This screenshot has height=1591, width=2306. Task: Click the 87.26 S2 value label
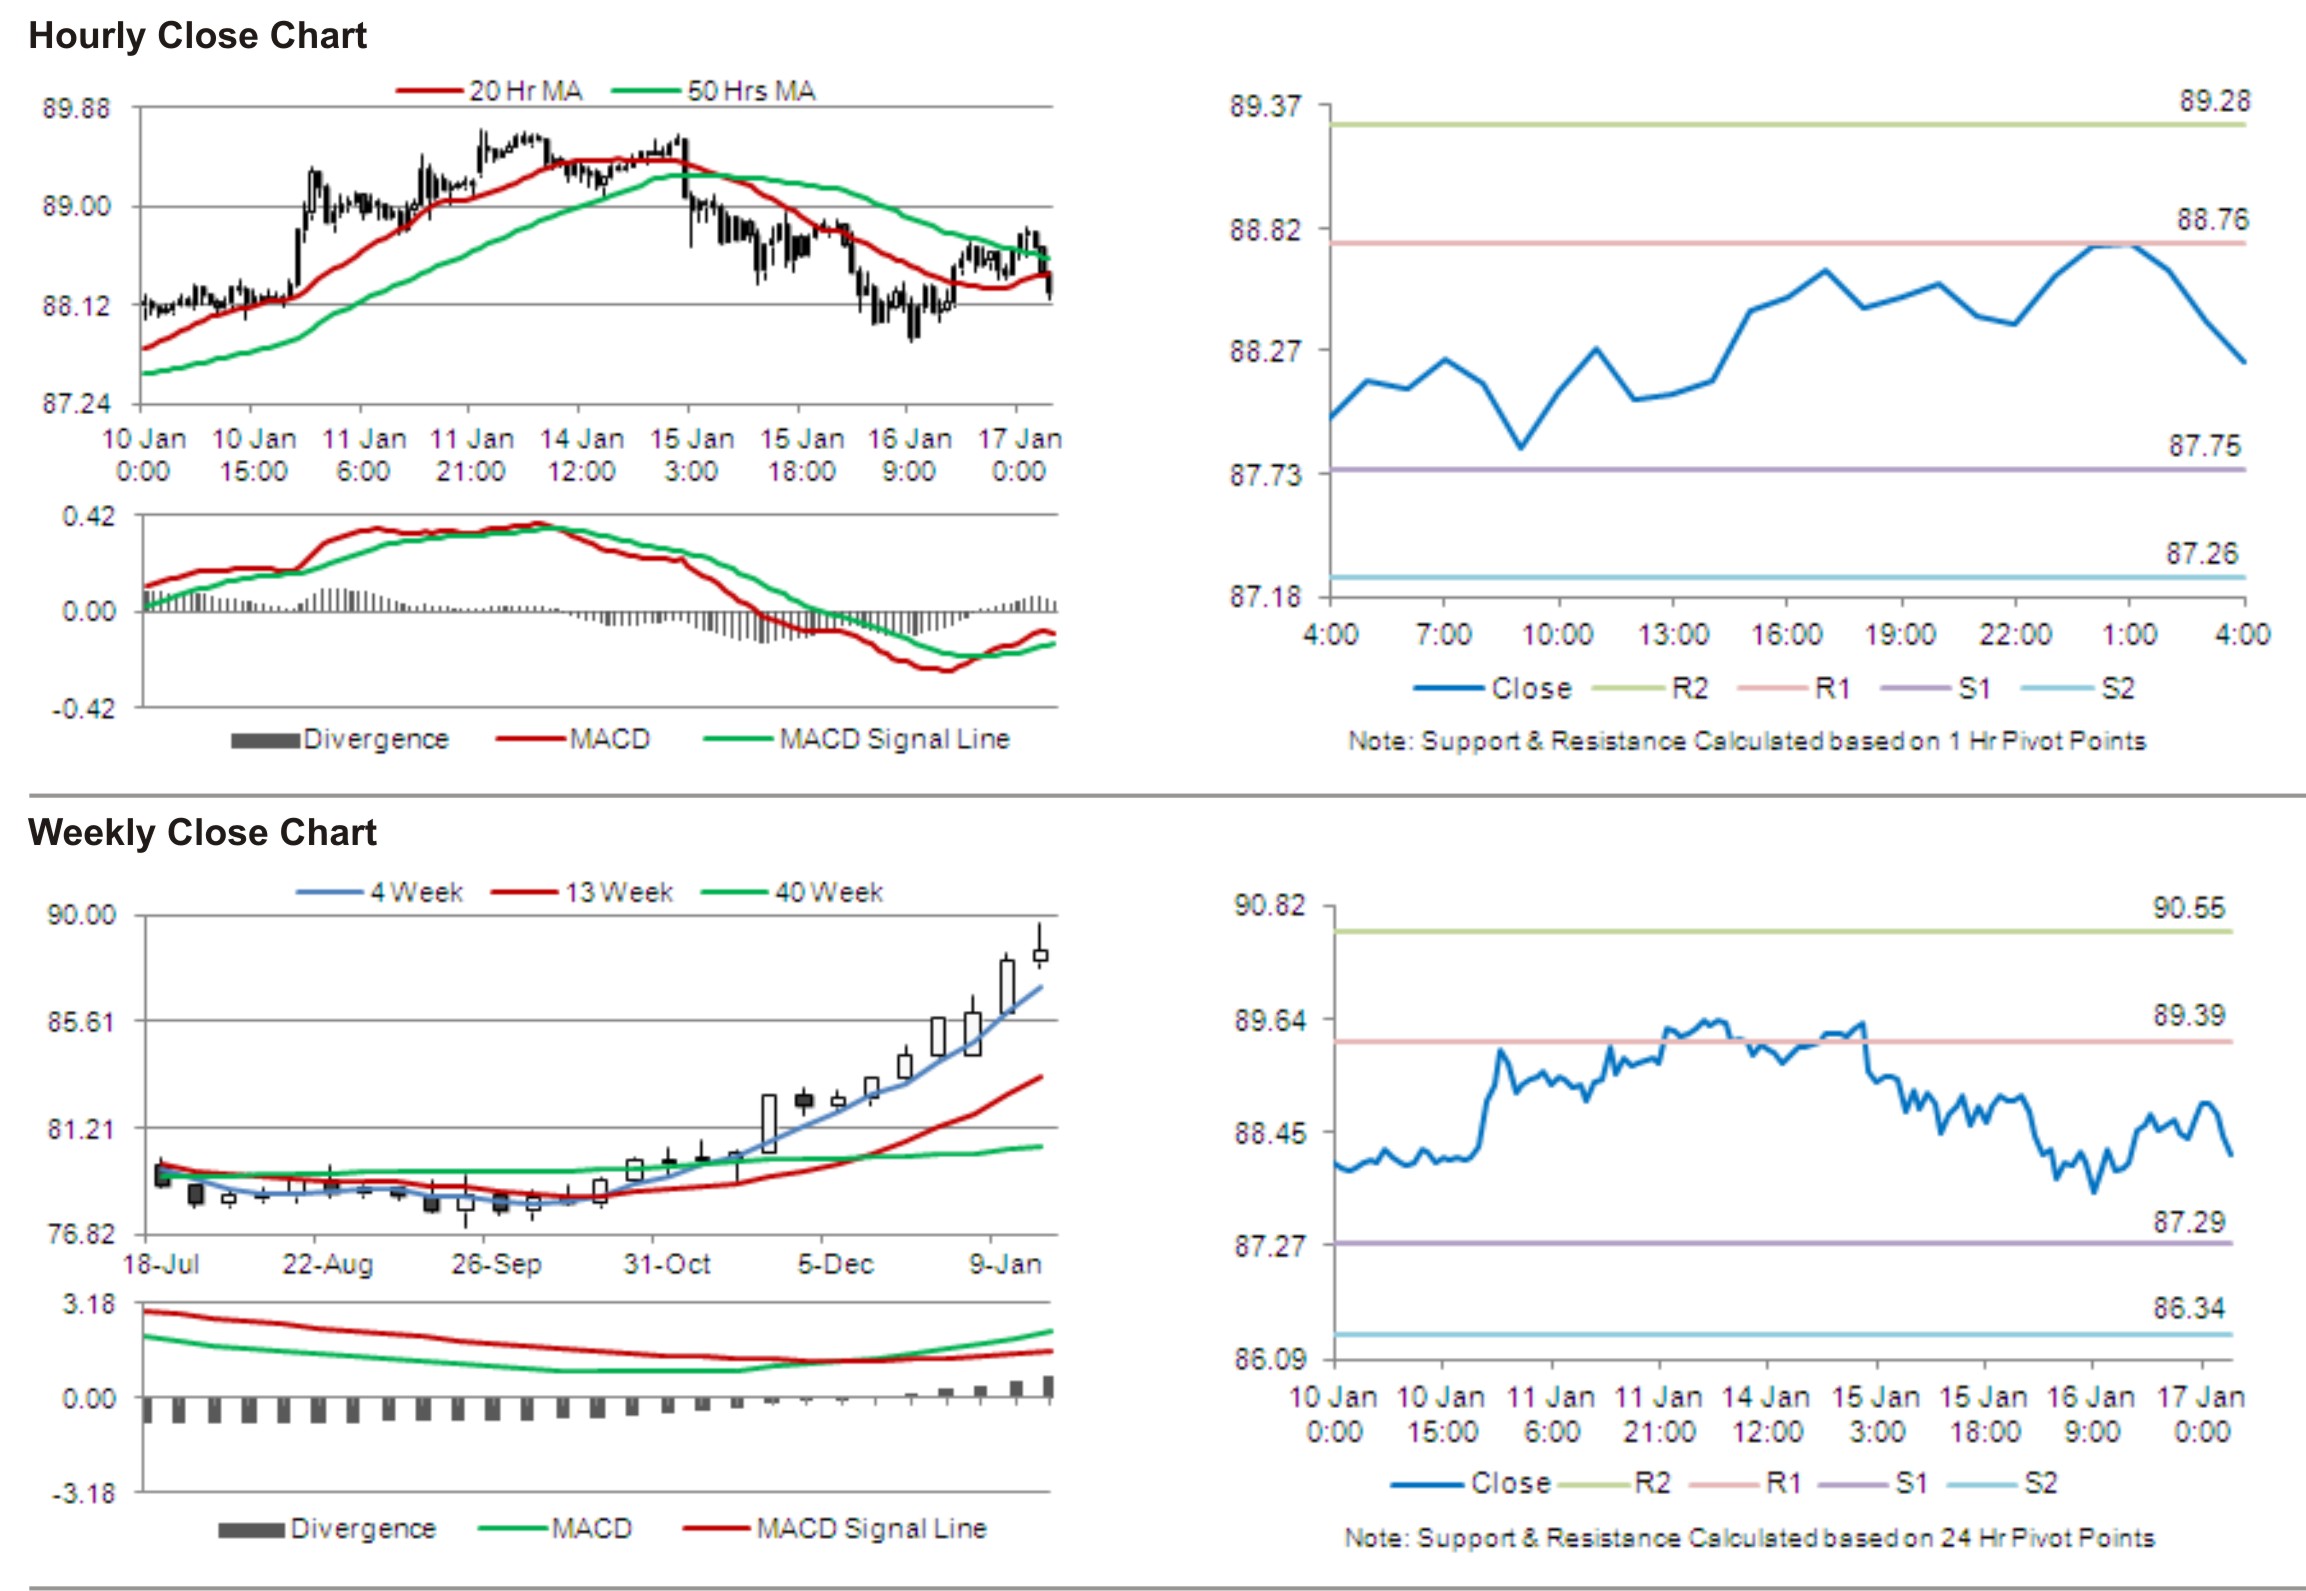(x=2202, y=554)
